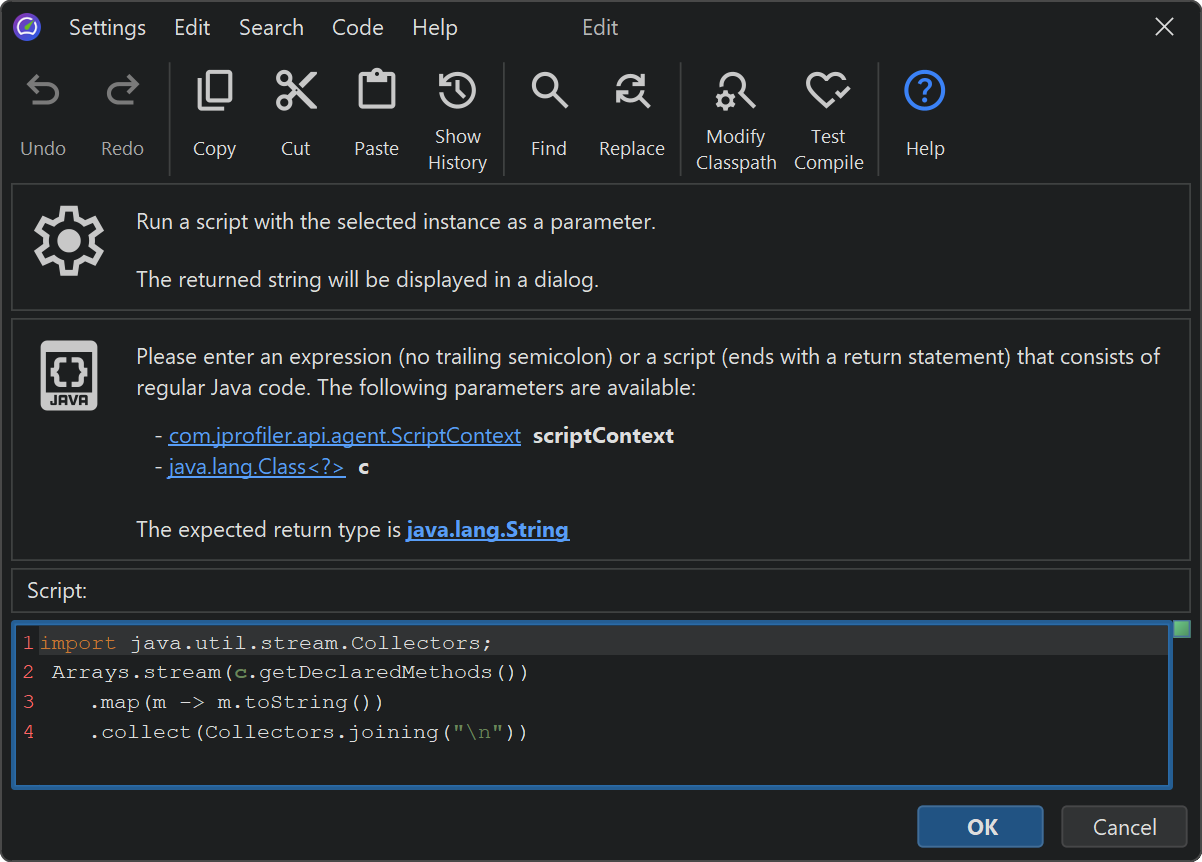Click the blue Help question mark icon

925,92
